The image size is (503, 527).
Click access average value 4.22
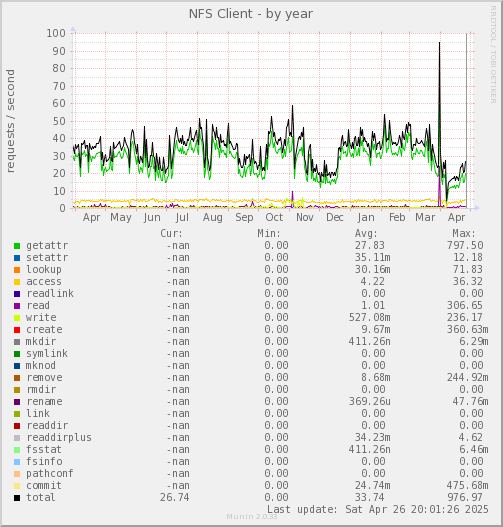(373, 282)
